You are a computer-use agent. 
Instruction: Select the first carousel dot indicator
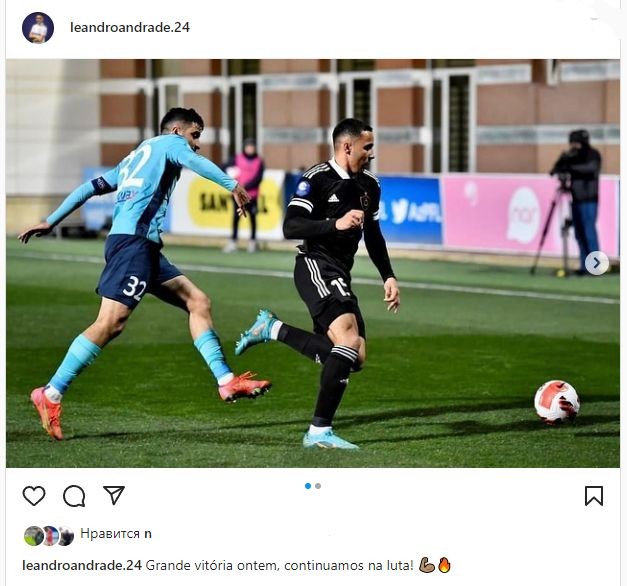[308, 486]
